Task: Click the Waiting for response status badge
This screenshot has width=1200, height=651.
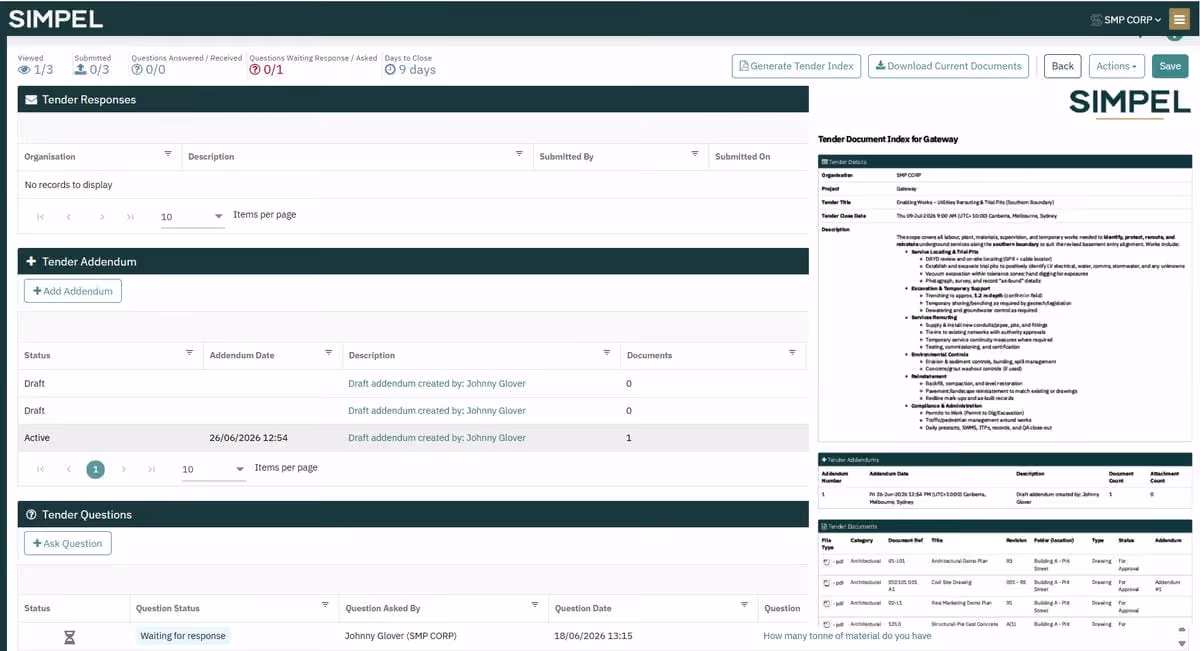Action: [x=183, y=636]
